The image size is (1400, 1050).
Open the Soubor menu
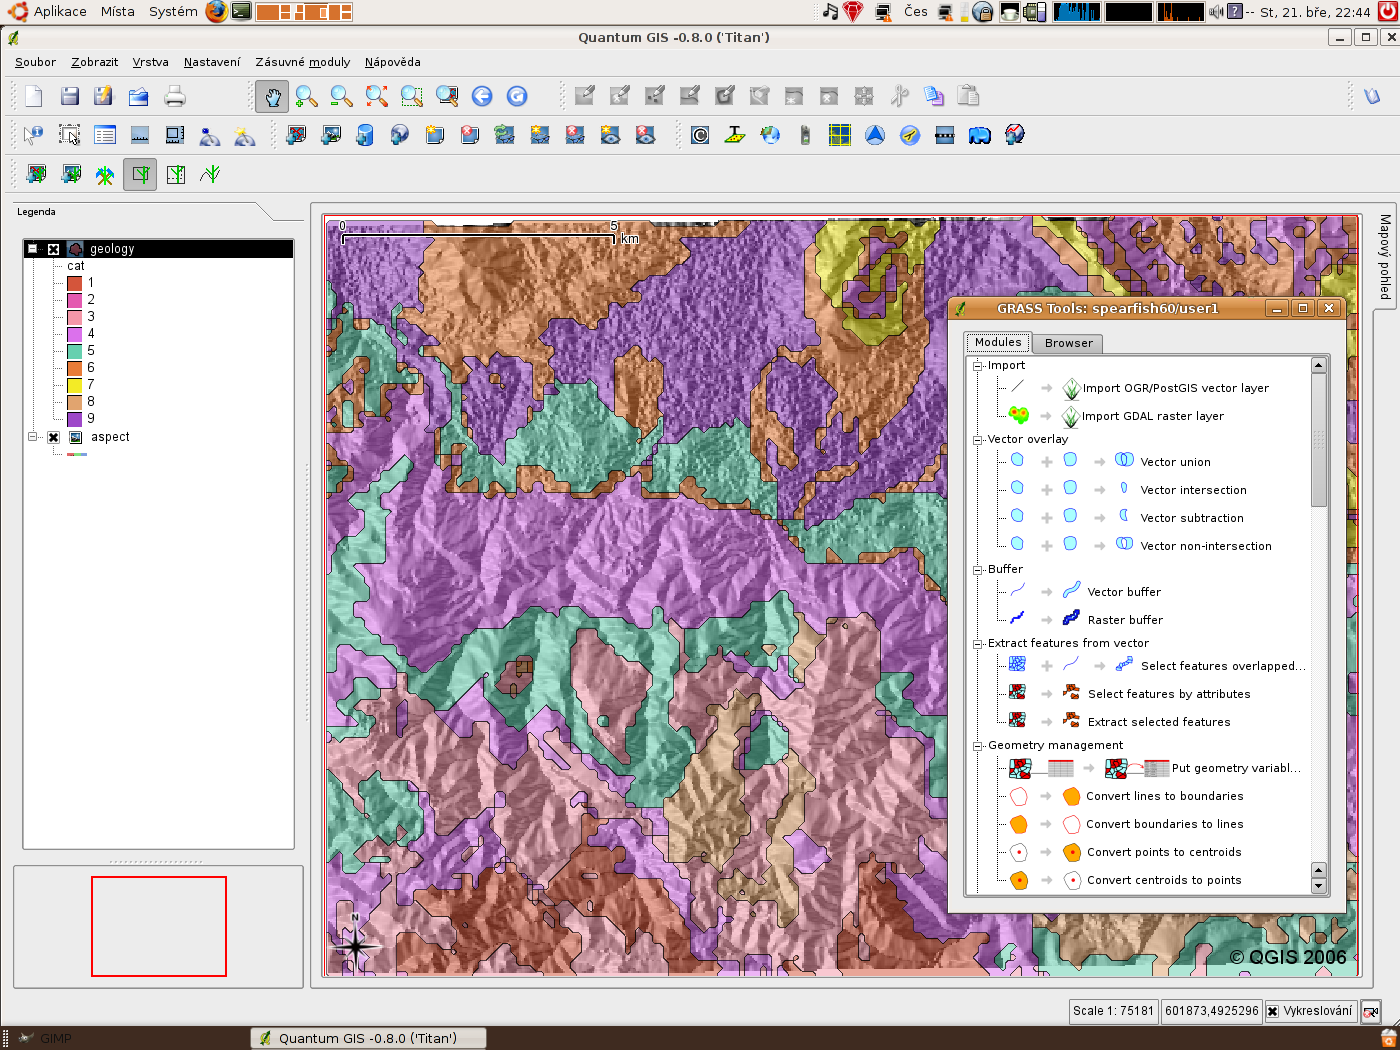(x=35, y=62)
